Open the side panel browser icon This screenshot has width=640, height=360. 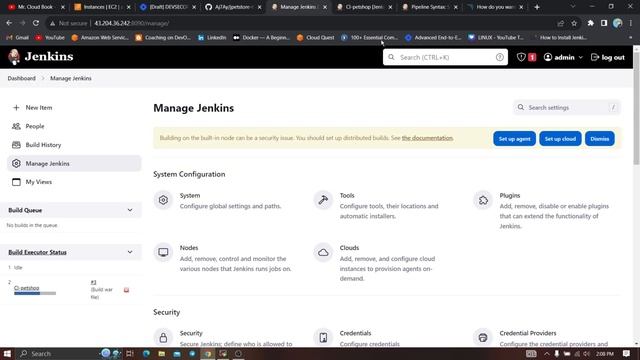[x=604, y=23]
